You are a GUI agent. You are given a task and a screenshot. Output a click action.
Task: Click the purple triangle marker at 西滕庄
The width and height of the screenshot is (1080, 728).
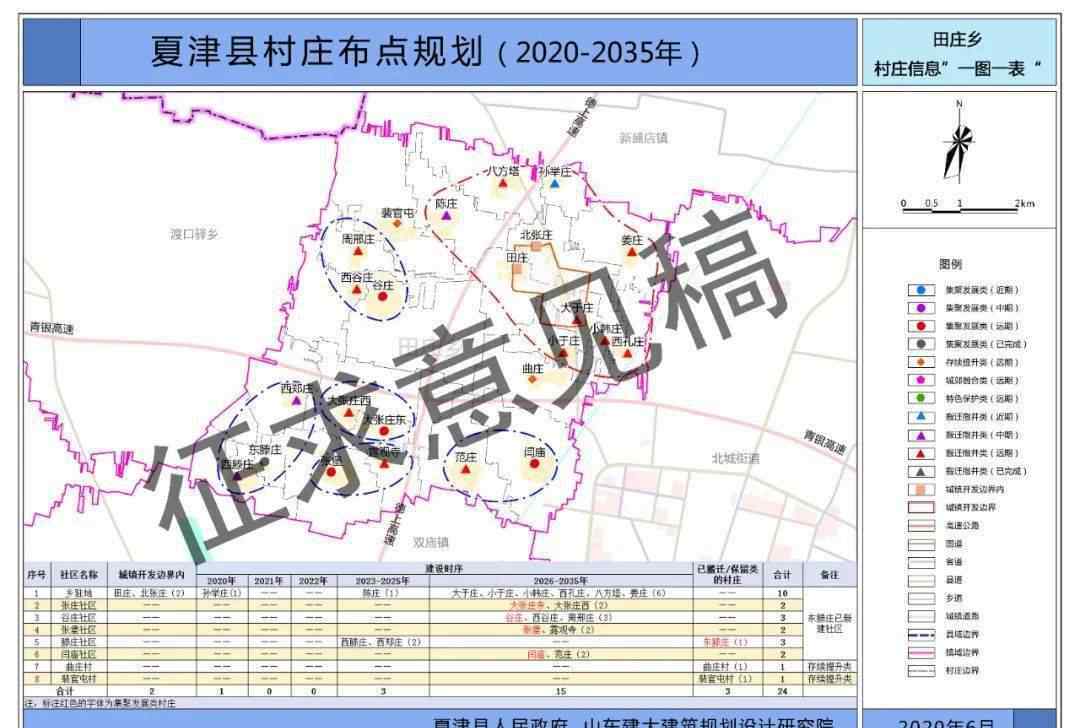(237, 475)
